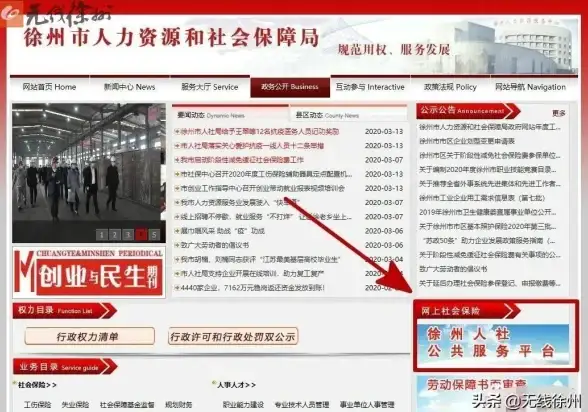Go to 新闻中心 News section
The image size is (588, 412).
pos(129,87)
